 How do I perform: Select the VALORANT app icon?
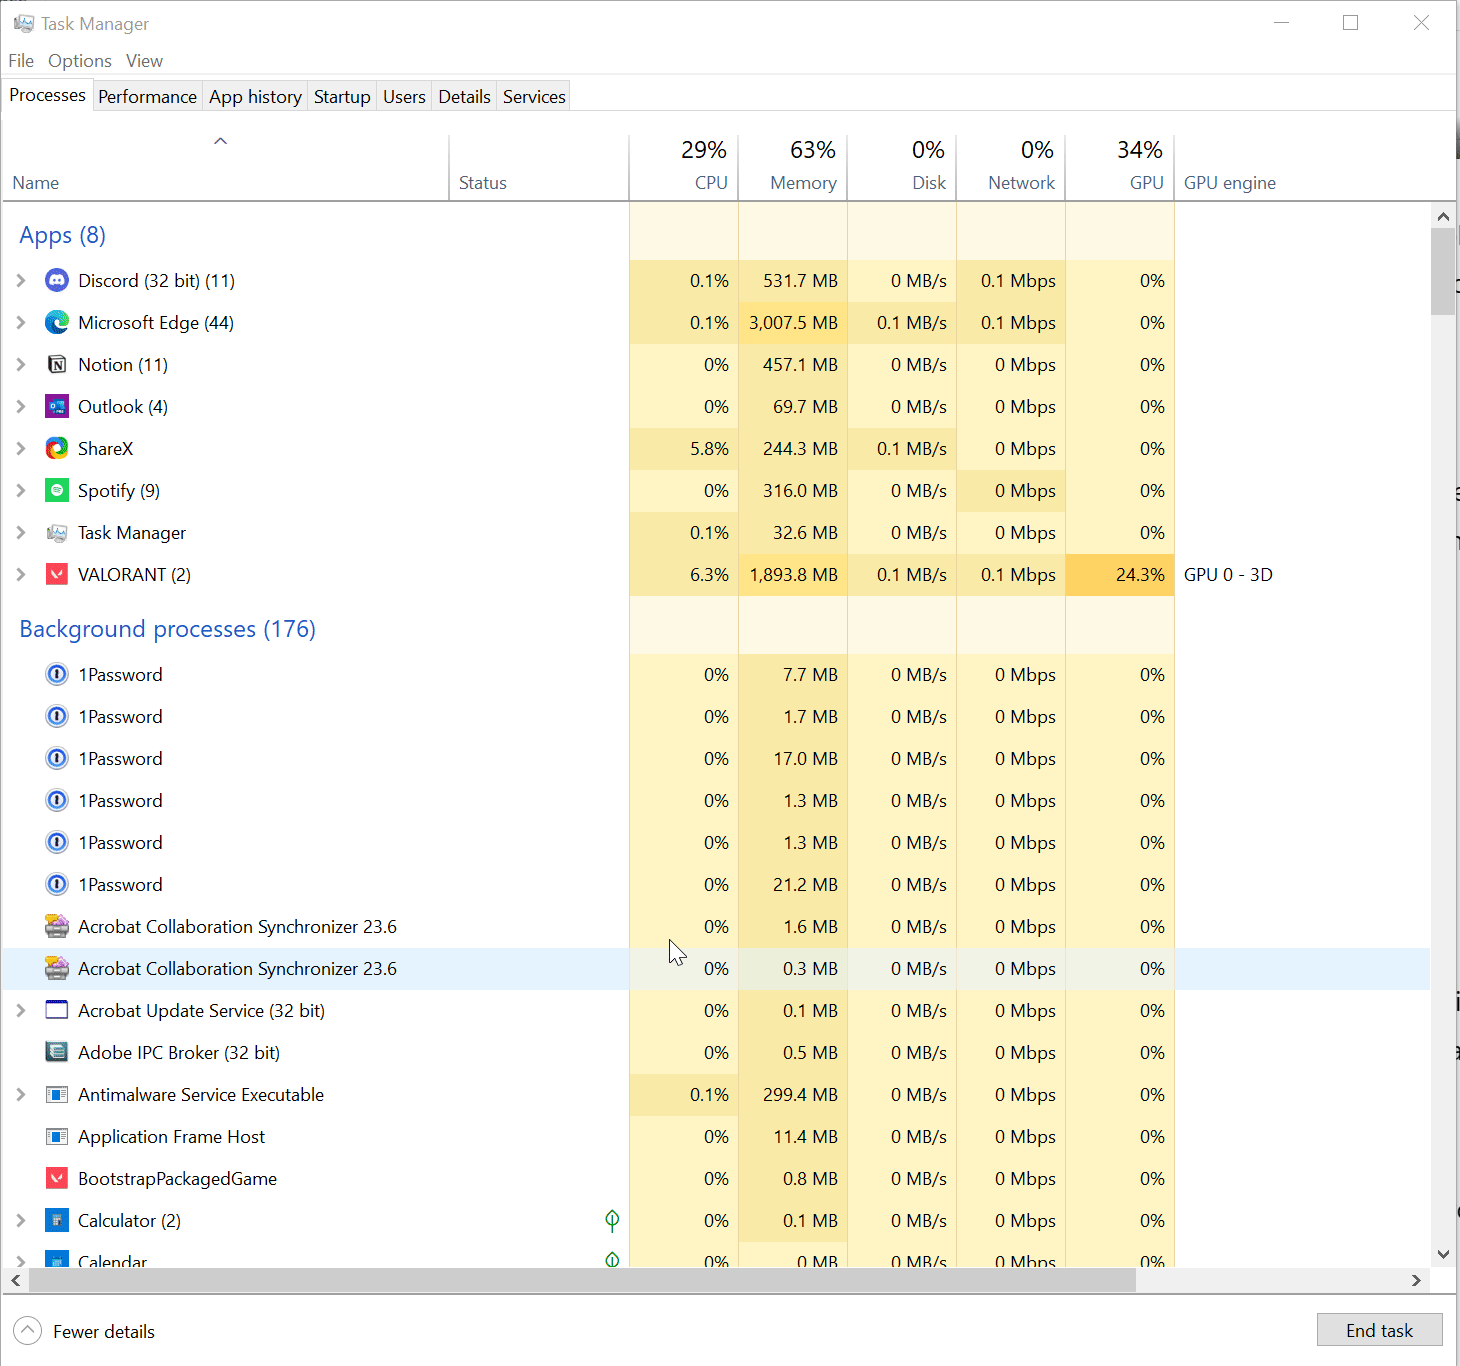tap(57, 575)
